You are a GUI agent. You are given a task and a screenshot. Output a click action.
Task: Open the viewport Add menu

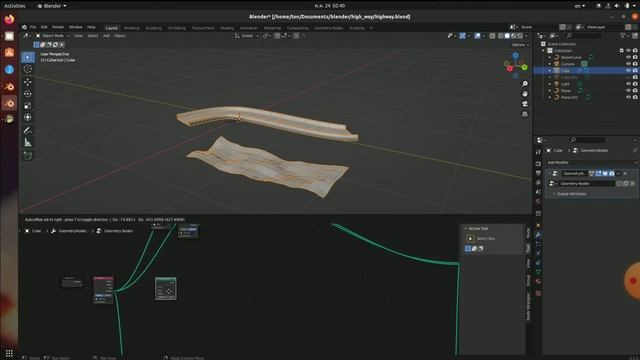(x=106, y=36)
